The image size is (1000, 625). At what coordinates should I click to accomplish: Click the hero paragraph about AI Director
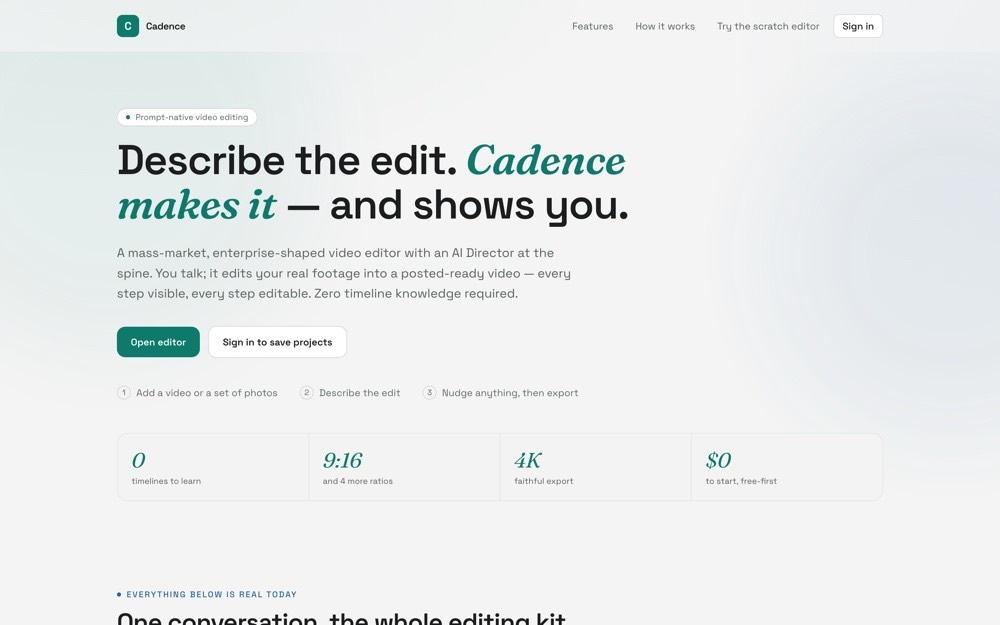pos(344,273)
